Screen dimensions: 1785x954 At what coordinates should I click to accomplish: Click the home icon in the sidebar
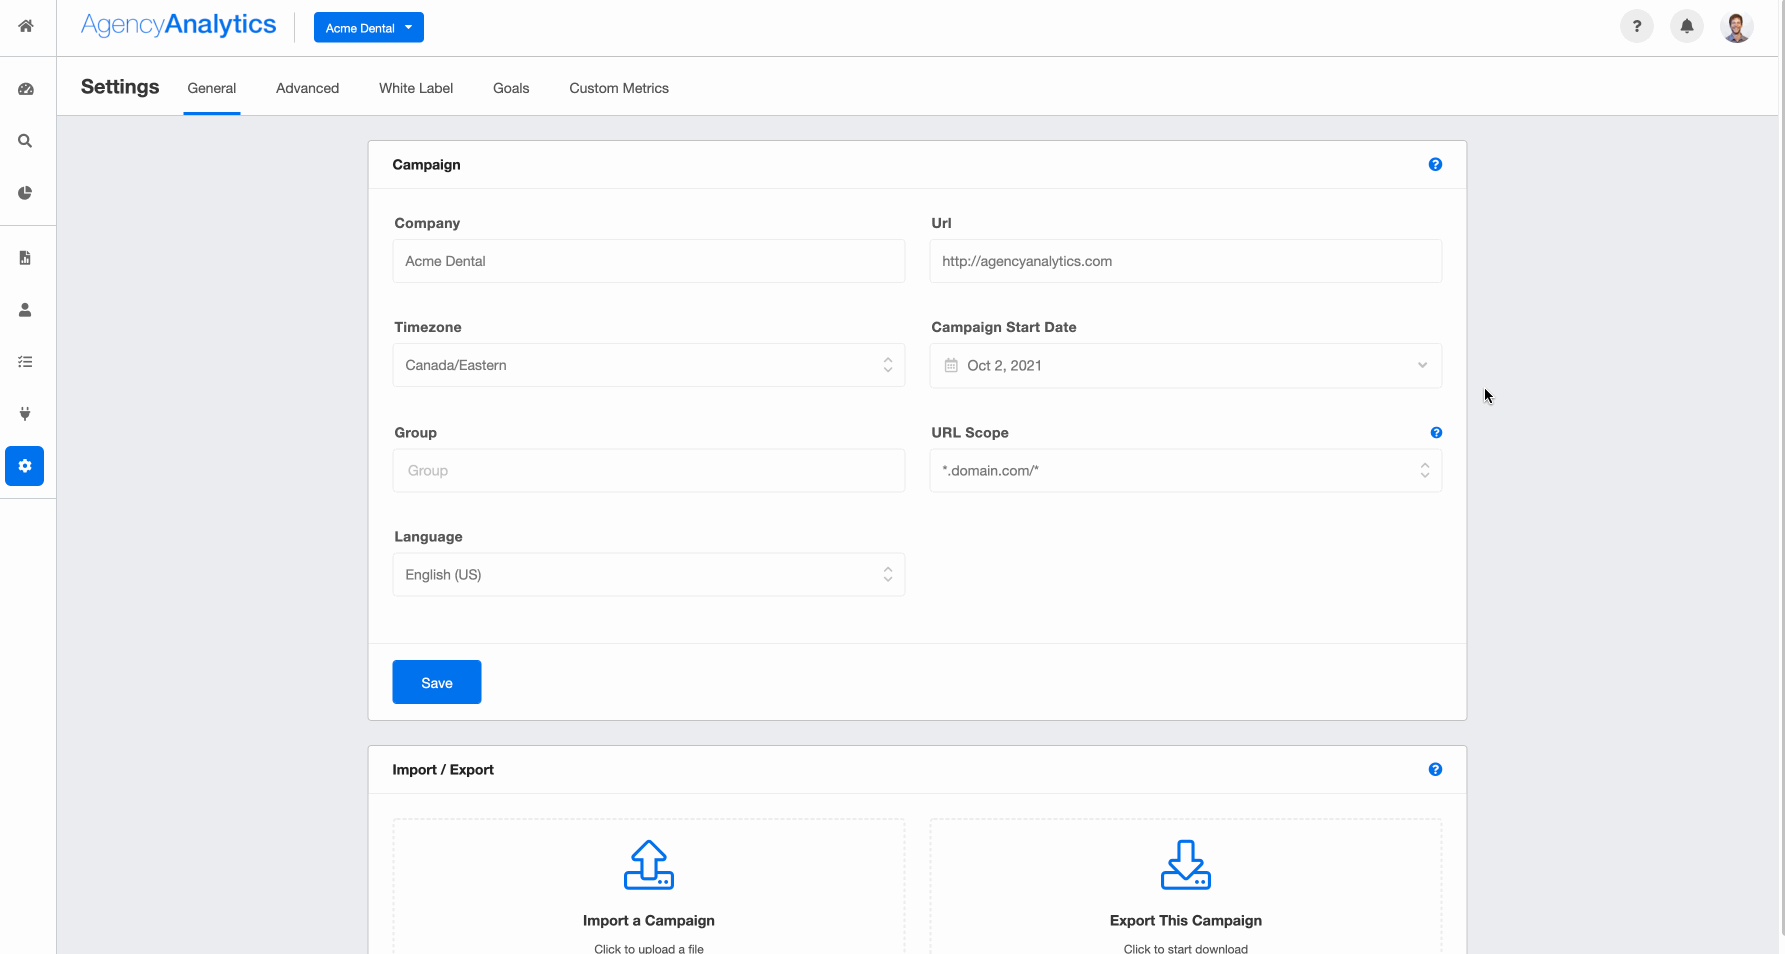pyautogui.click(x=26, y=26)
